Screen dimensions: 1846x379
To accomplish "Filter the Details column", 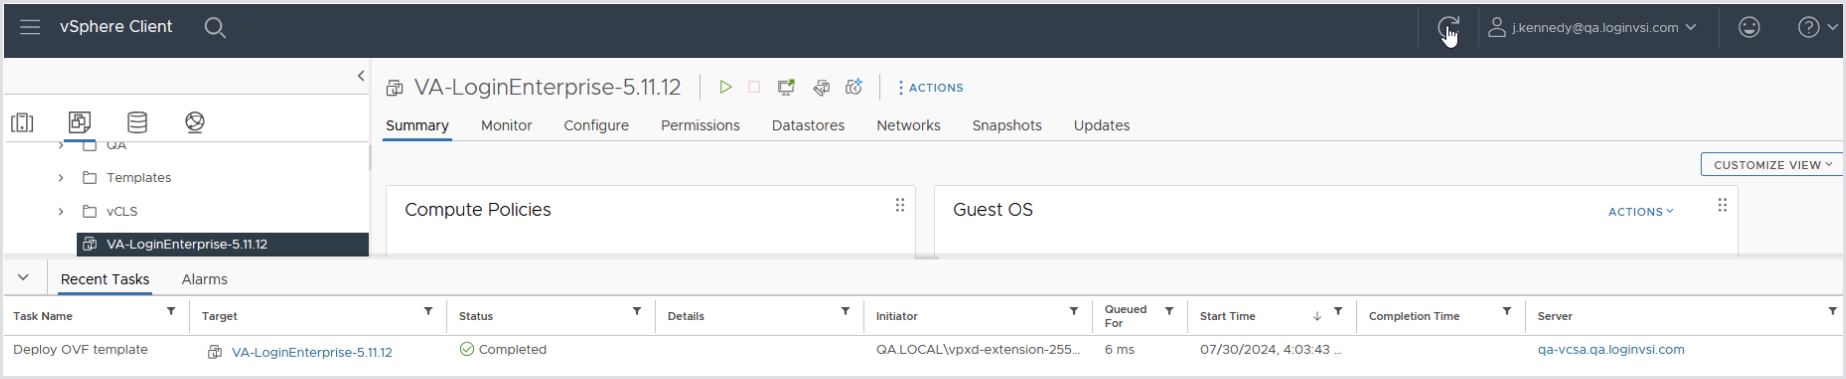I will click(x=845, y=312).
